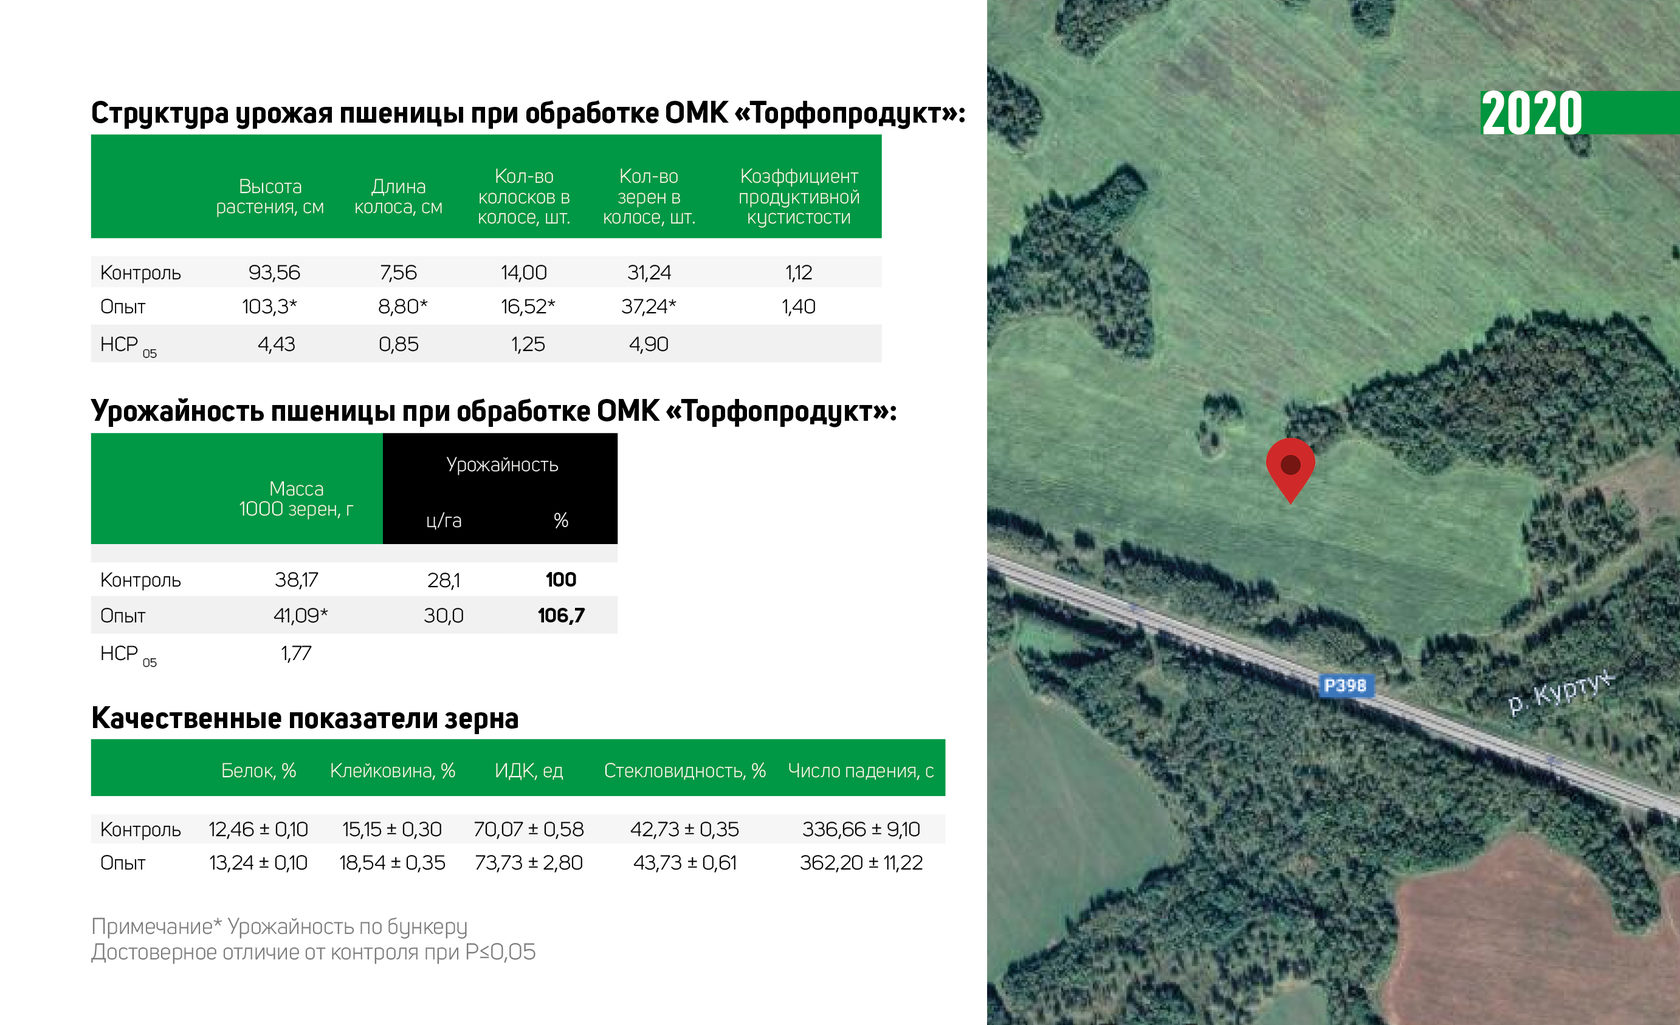The image size is (1680, 1025).
Task: Click the 'р. Куртук' river label
Action: (x=1560, y=691)
